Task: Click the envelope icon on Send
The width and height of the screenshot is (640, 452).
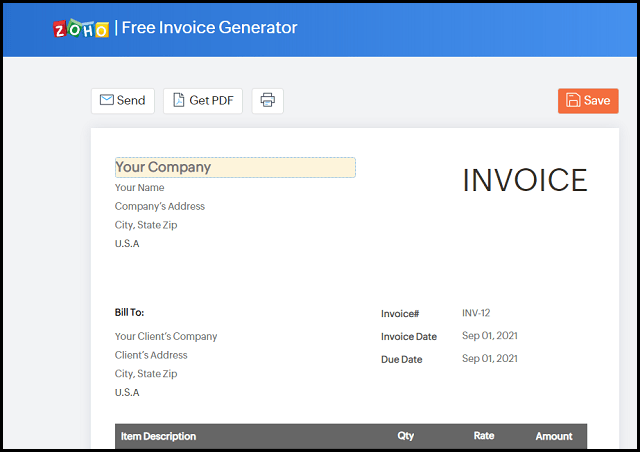Action: pos(107,100)
